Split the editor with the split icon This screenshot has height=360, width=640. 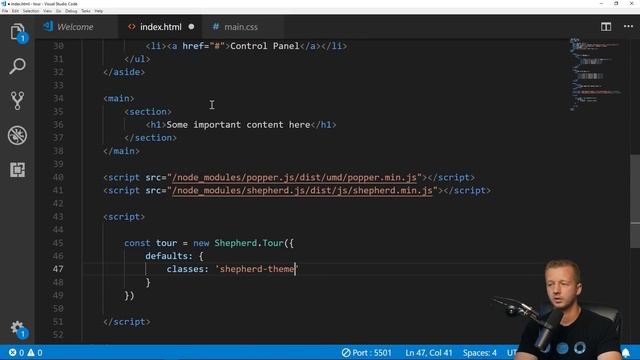point(606,27)
